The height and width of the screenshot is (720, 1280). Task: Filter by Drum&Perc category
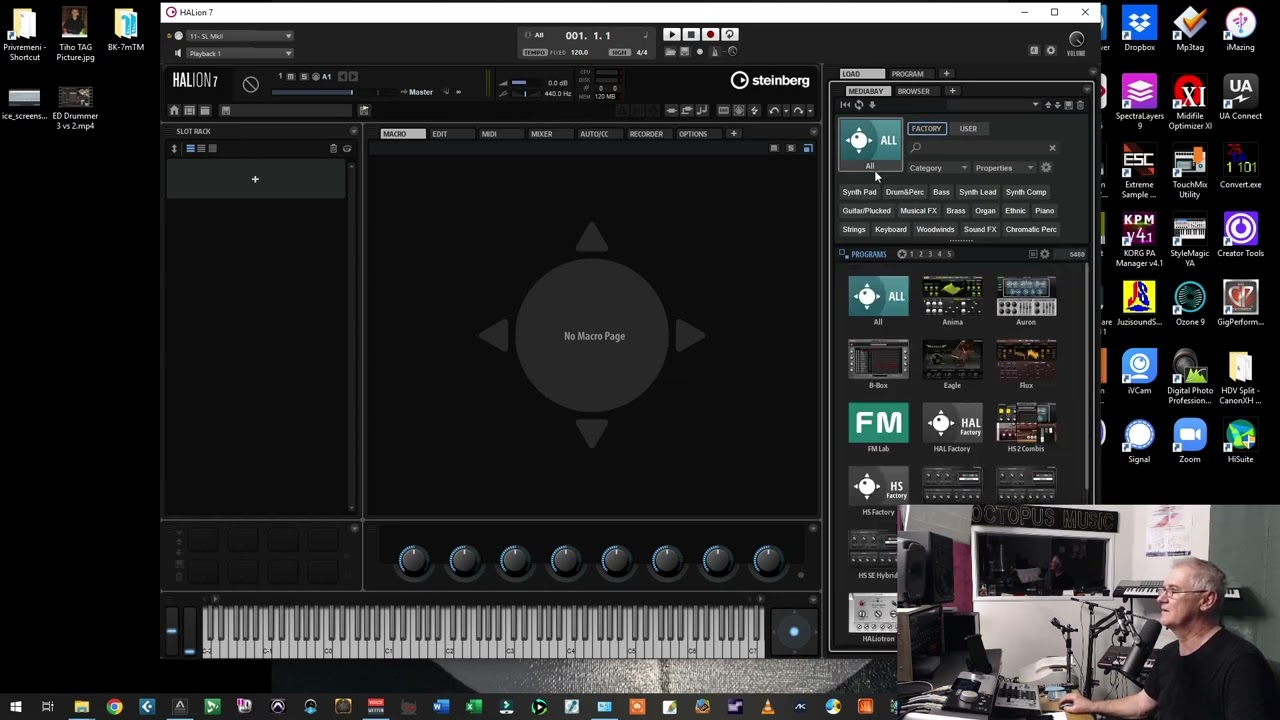click(x=905, y=192)
